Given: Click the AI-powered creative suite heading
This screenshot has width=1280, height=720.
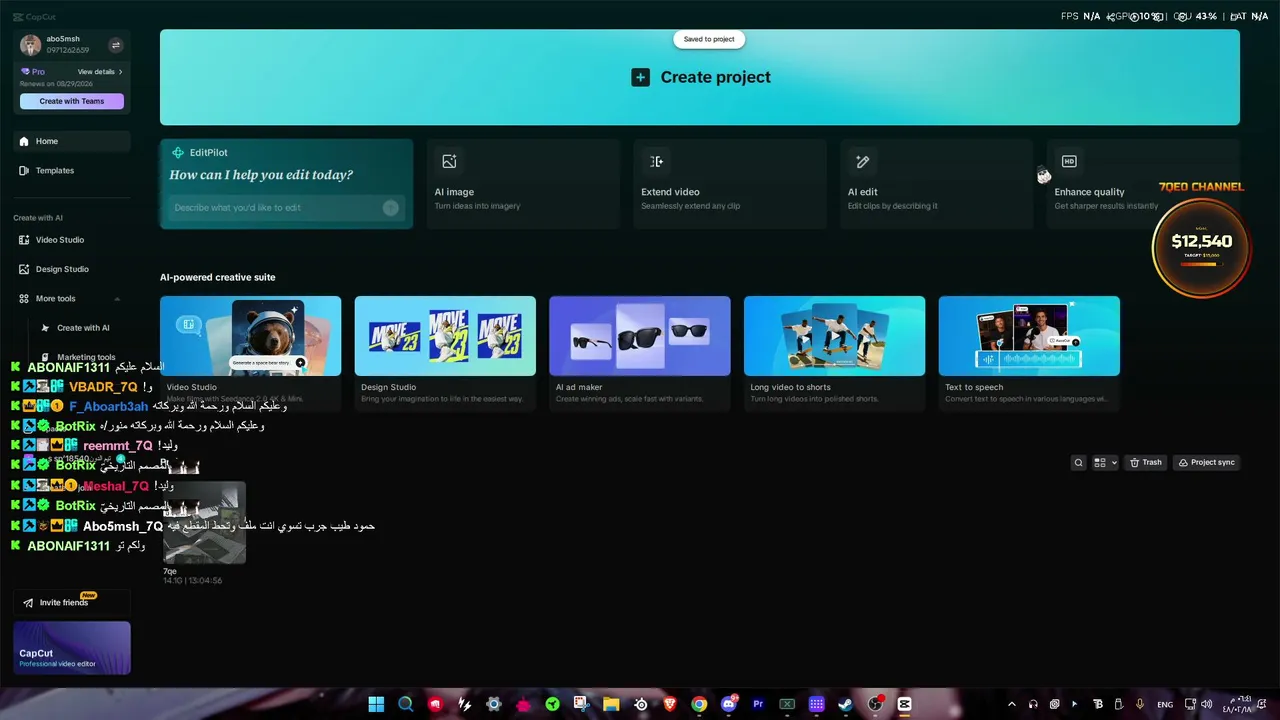Looking at the screenshot, I should point(218,277).
